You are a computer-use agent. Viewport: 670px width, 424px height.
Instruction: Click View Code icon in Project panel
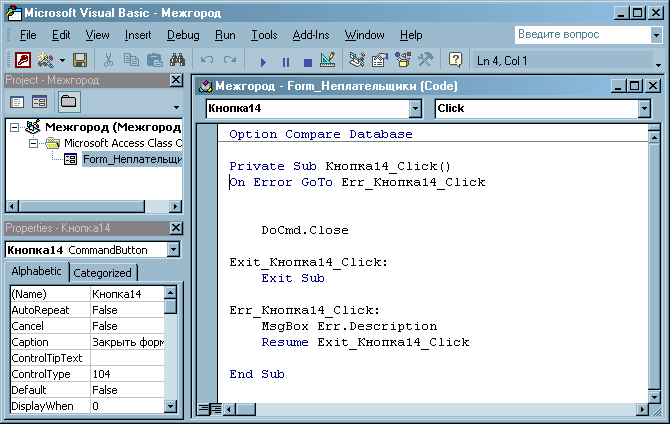(17, 102)
